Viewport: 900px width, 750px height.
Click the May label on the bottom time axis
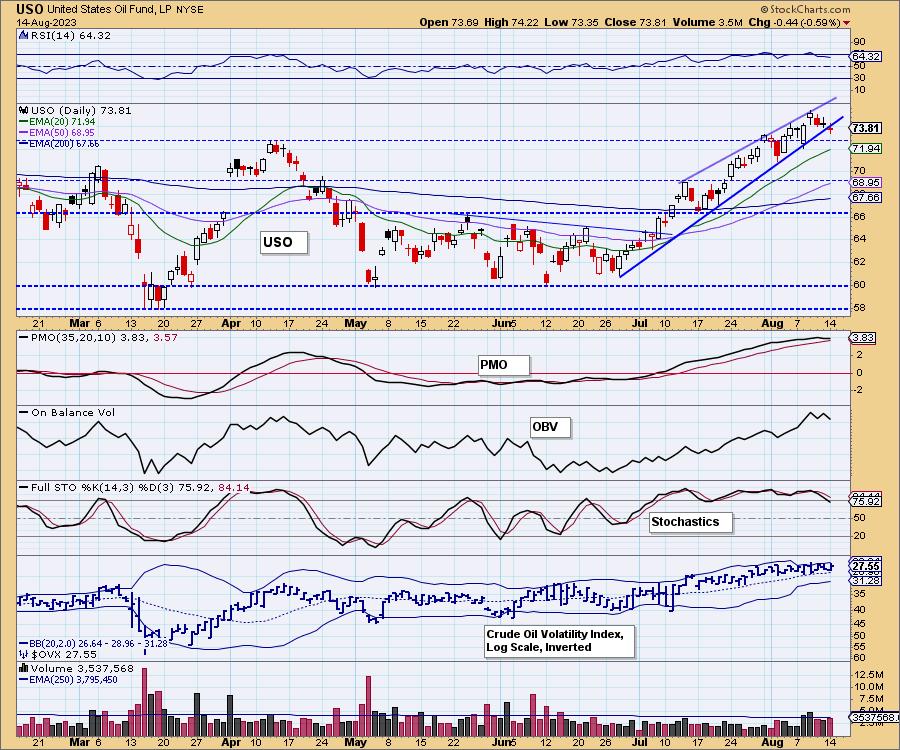click(355, 742)
